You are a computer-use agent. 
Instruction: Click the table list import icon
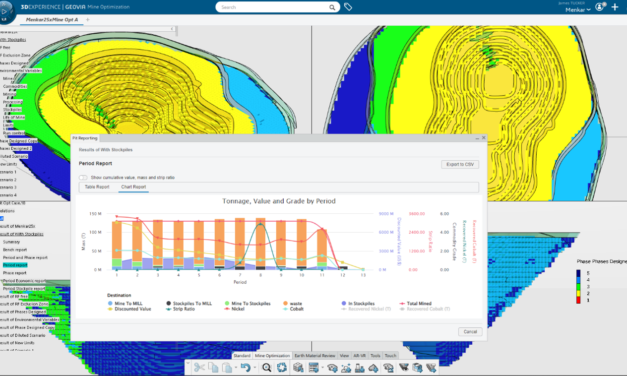[314, 367]
